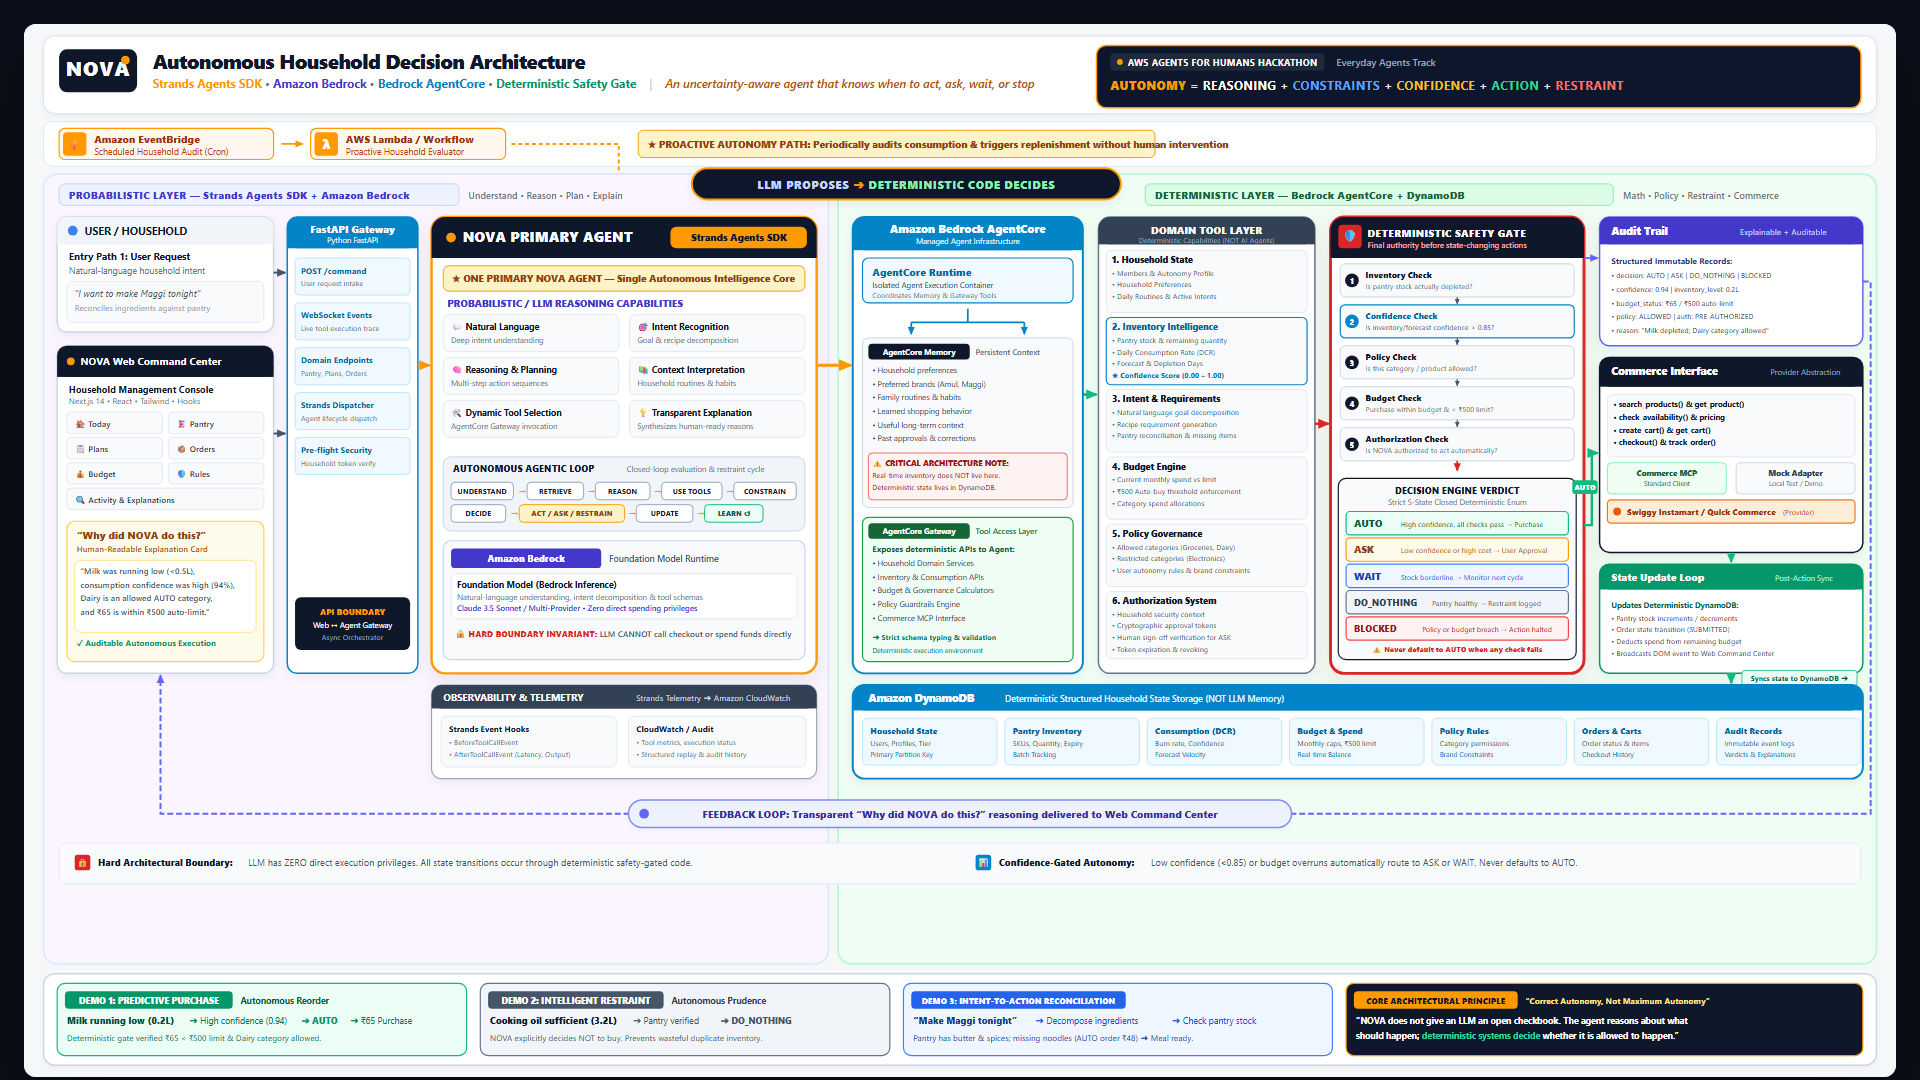Click step 1 circle for Inventory Check
This screenshot has height=1080, width=1920.
point(1352,281)
